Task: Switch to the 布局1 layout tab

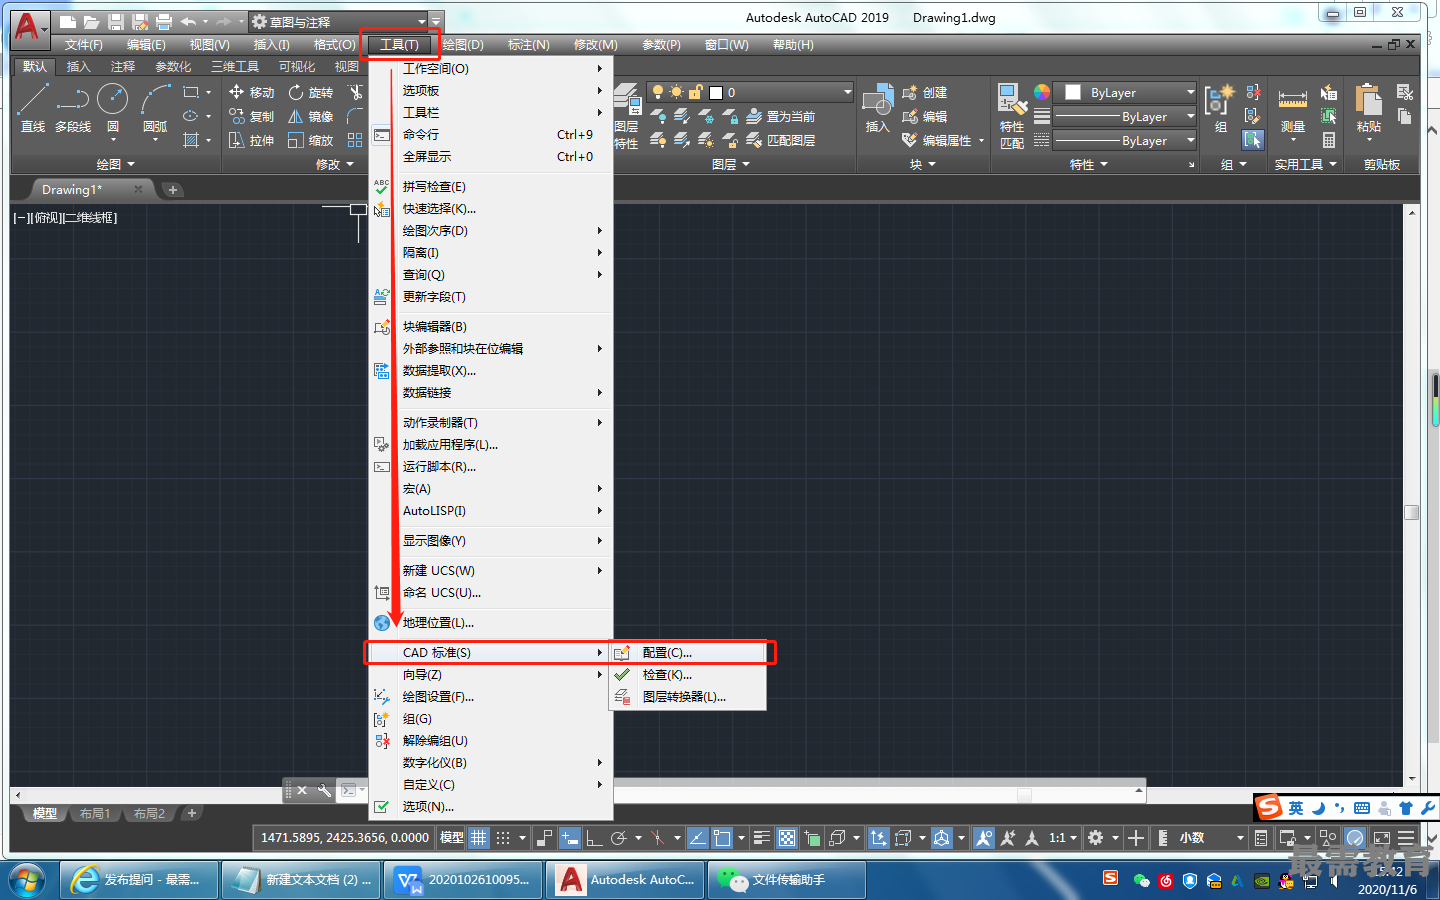Action: pos(95,814)
